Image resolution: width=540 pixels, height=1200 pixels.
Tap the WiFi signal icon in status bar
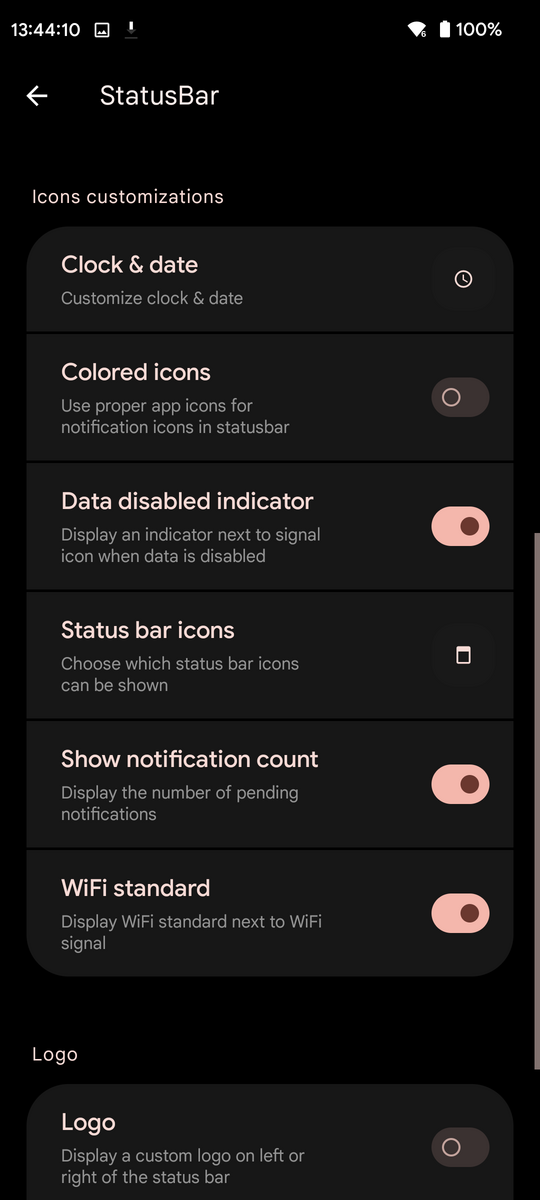(x=418, y=30)
